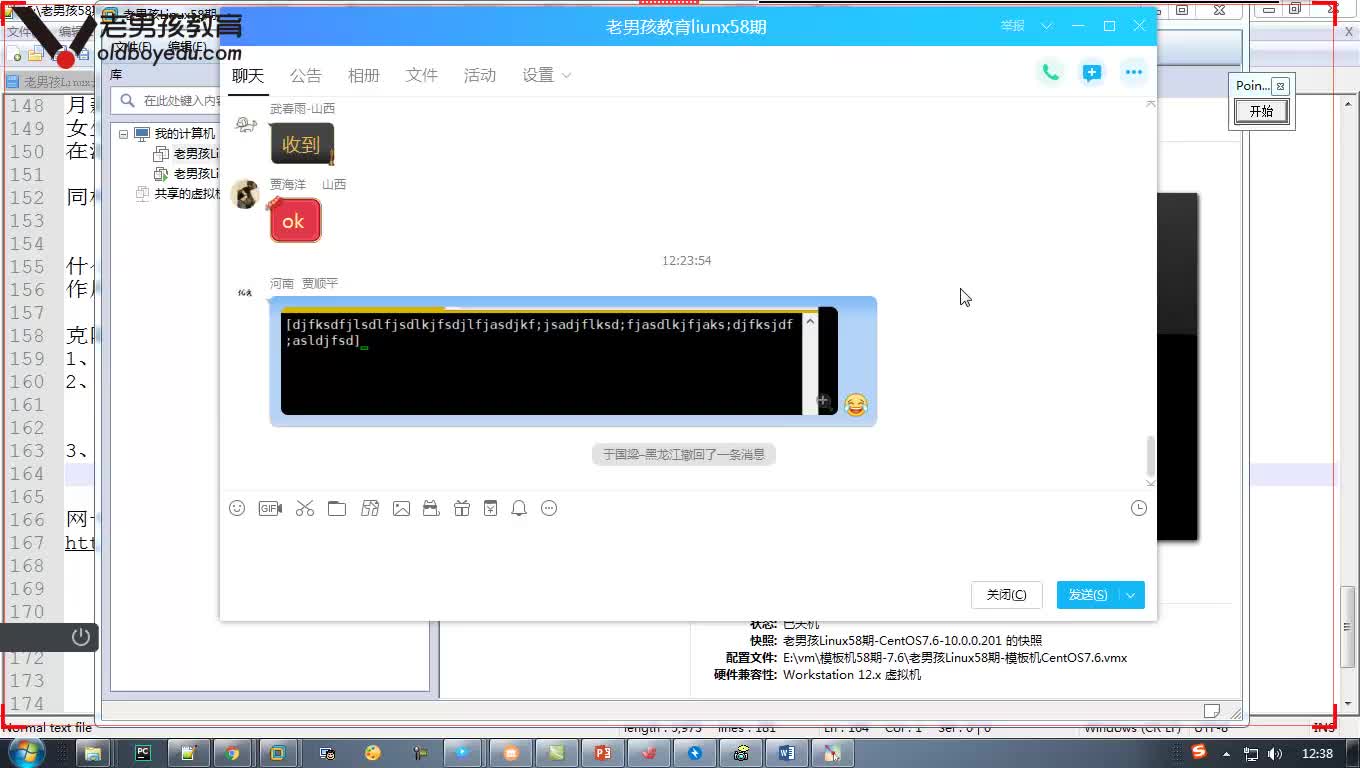Click sender name 贾海洋

point(288,185)
